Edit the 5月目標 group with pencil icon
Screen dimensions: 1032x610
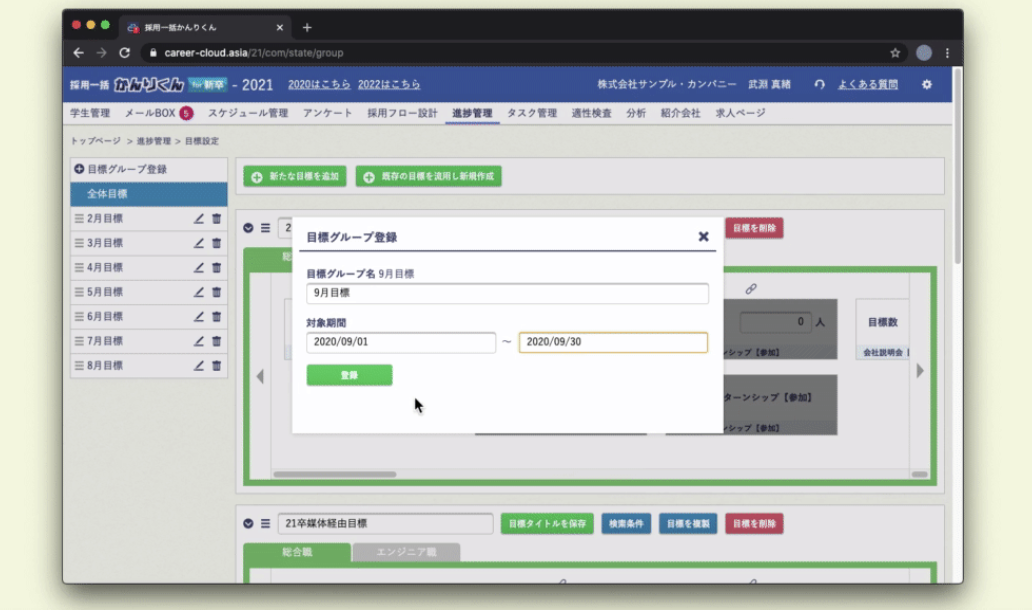[198, 292]
